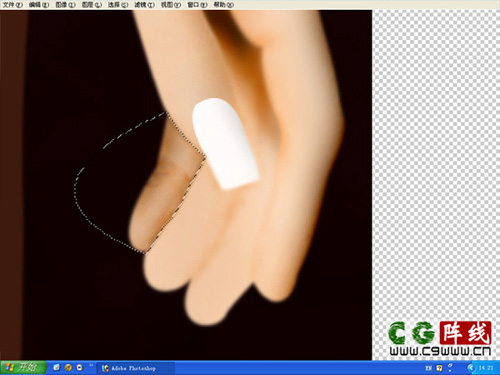Open the 图层 (Layer) menu
Screen dimensions: 500x375
coord(92,5)
